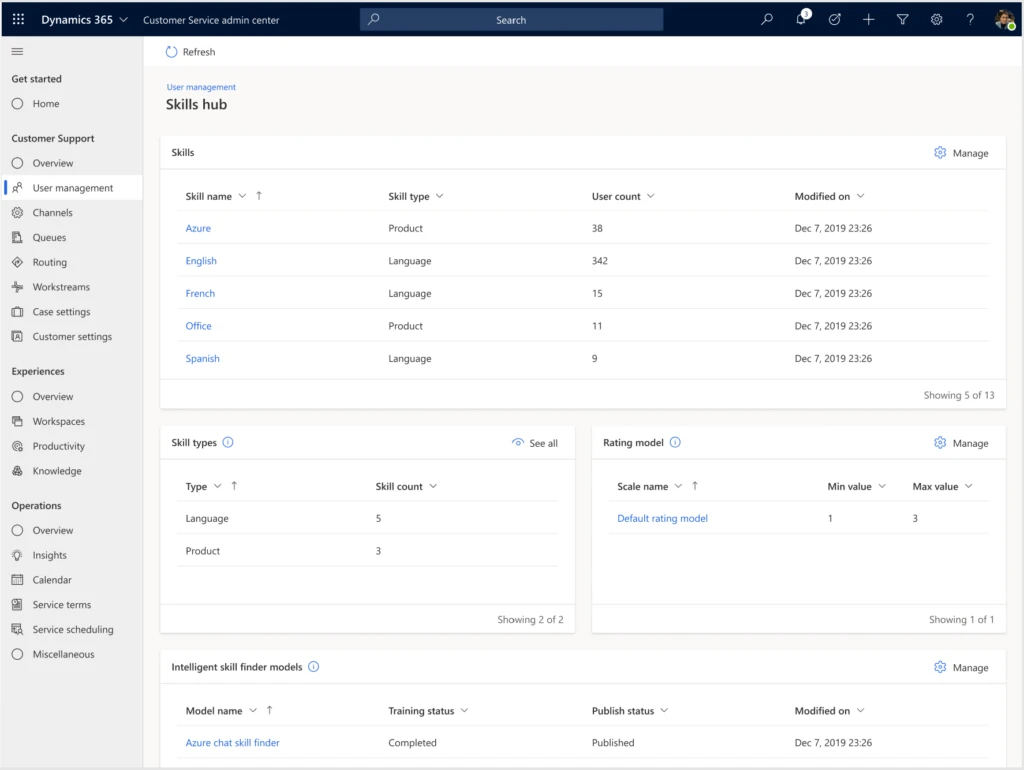
Task: Open Customer settings in sidebar
Action: tap(72, 337)
